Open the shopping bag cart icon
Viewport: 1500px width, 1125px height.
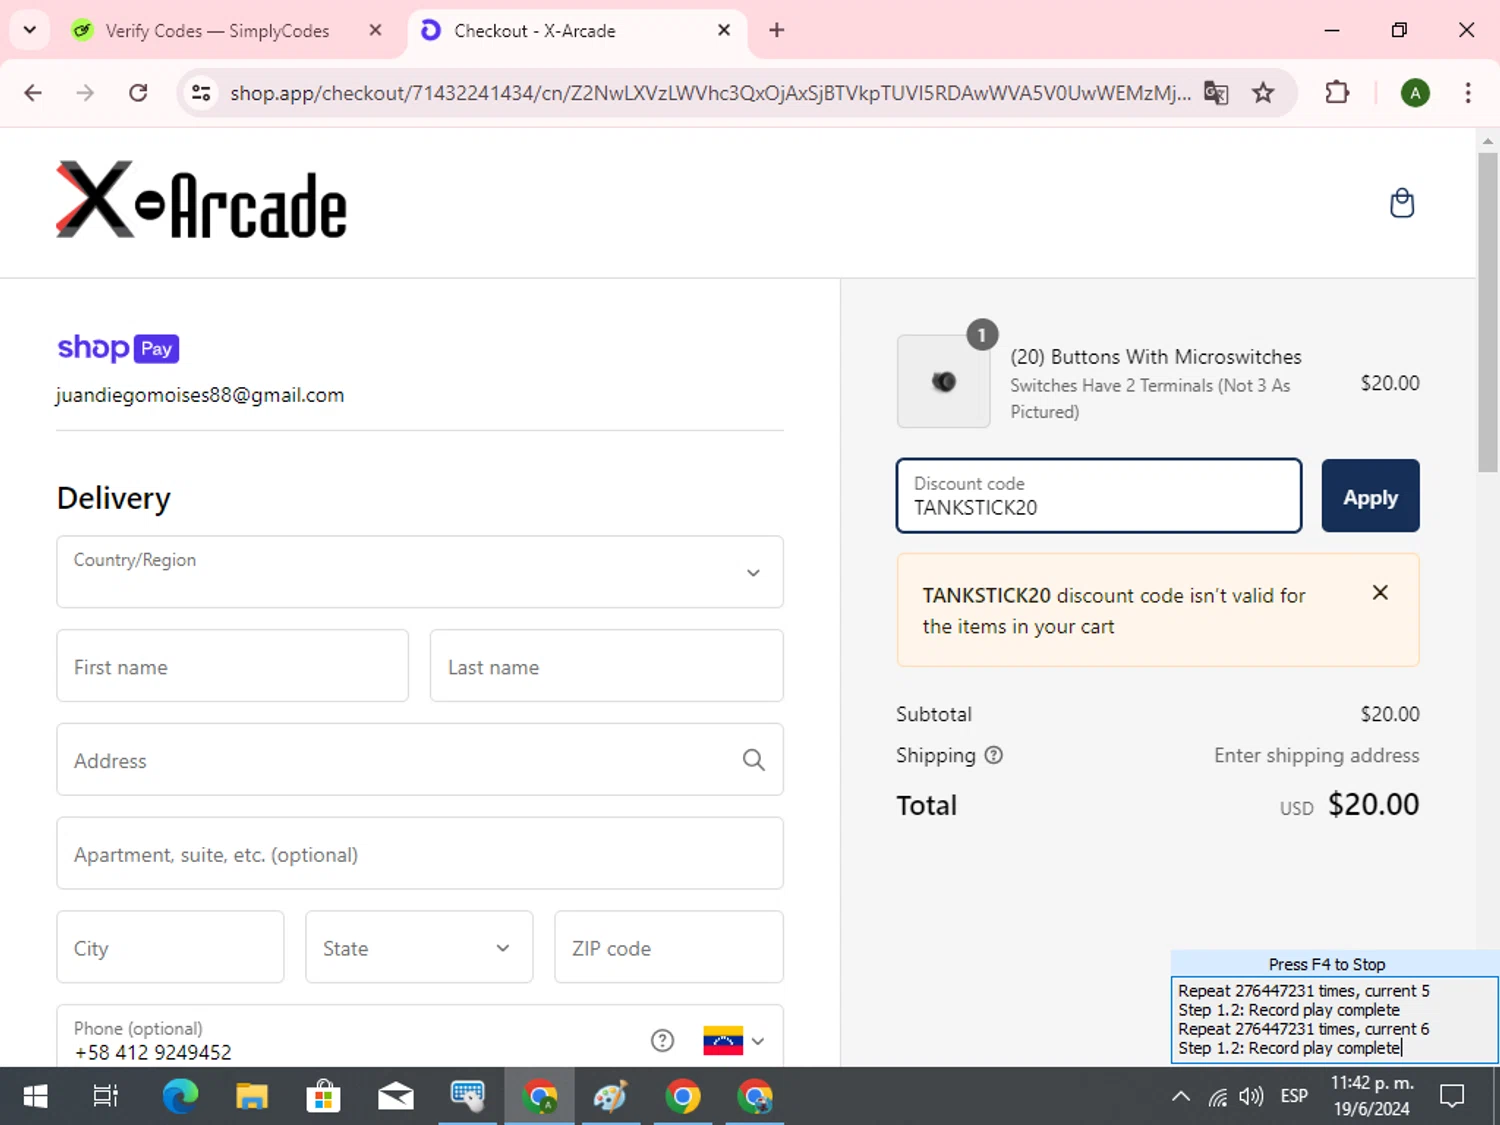[1402, 203]
